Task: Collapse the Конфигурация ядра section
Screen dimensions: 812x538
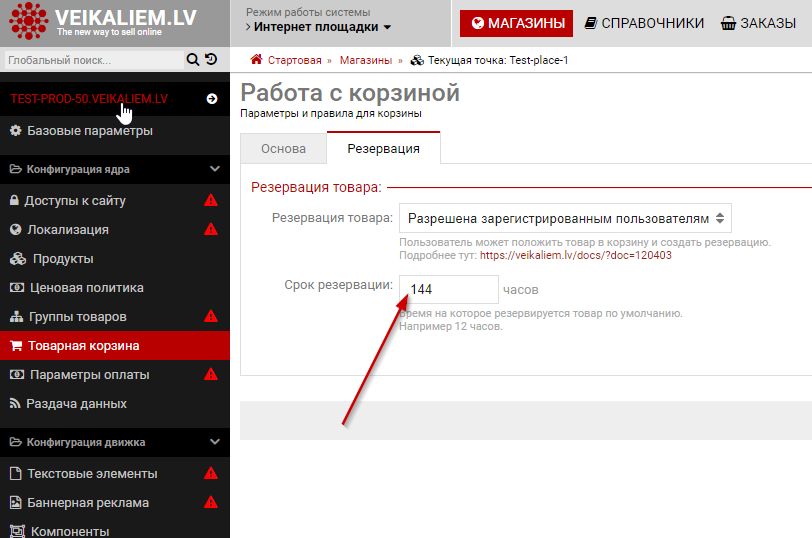Action: pyautogui.click(x=214, y=170)
